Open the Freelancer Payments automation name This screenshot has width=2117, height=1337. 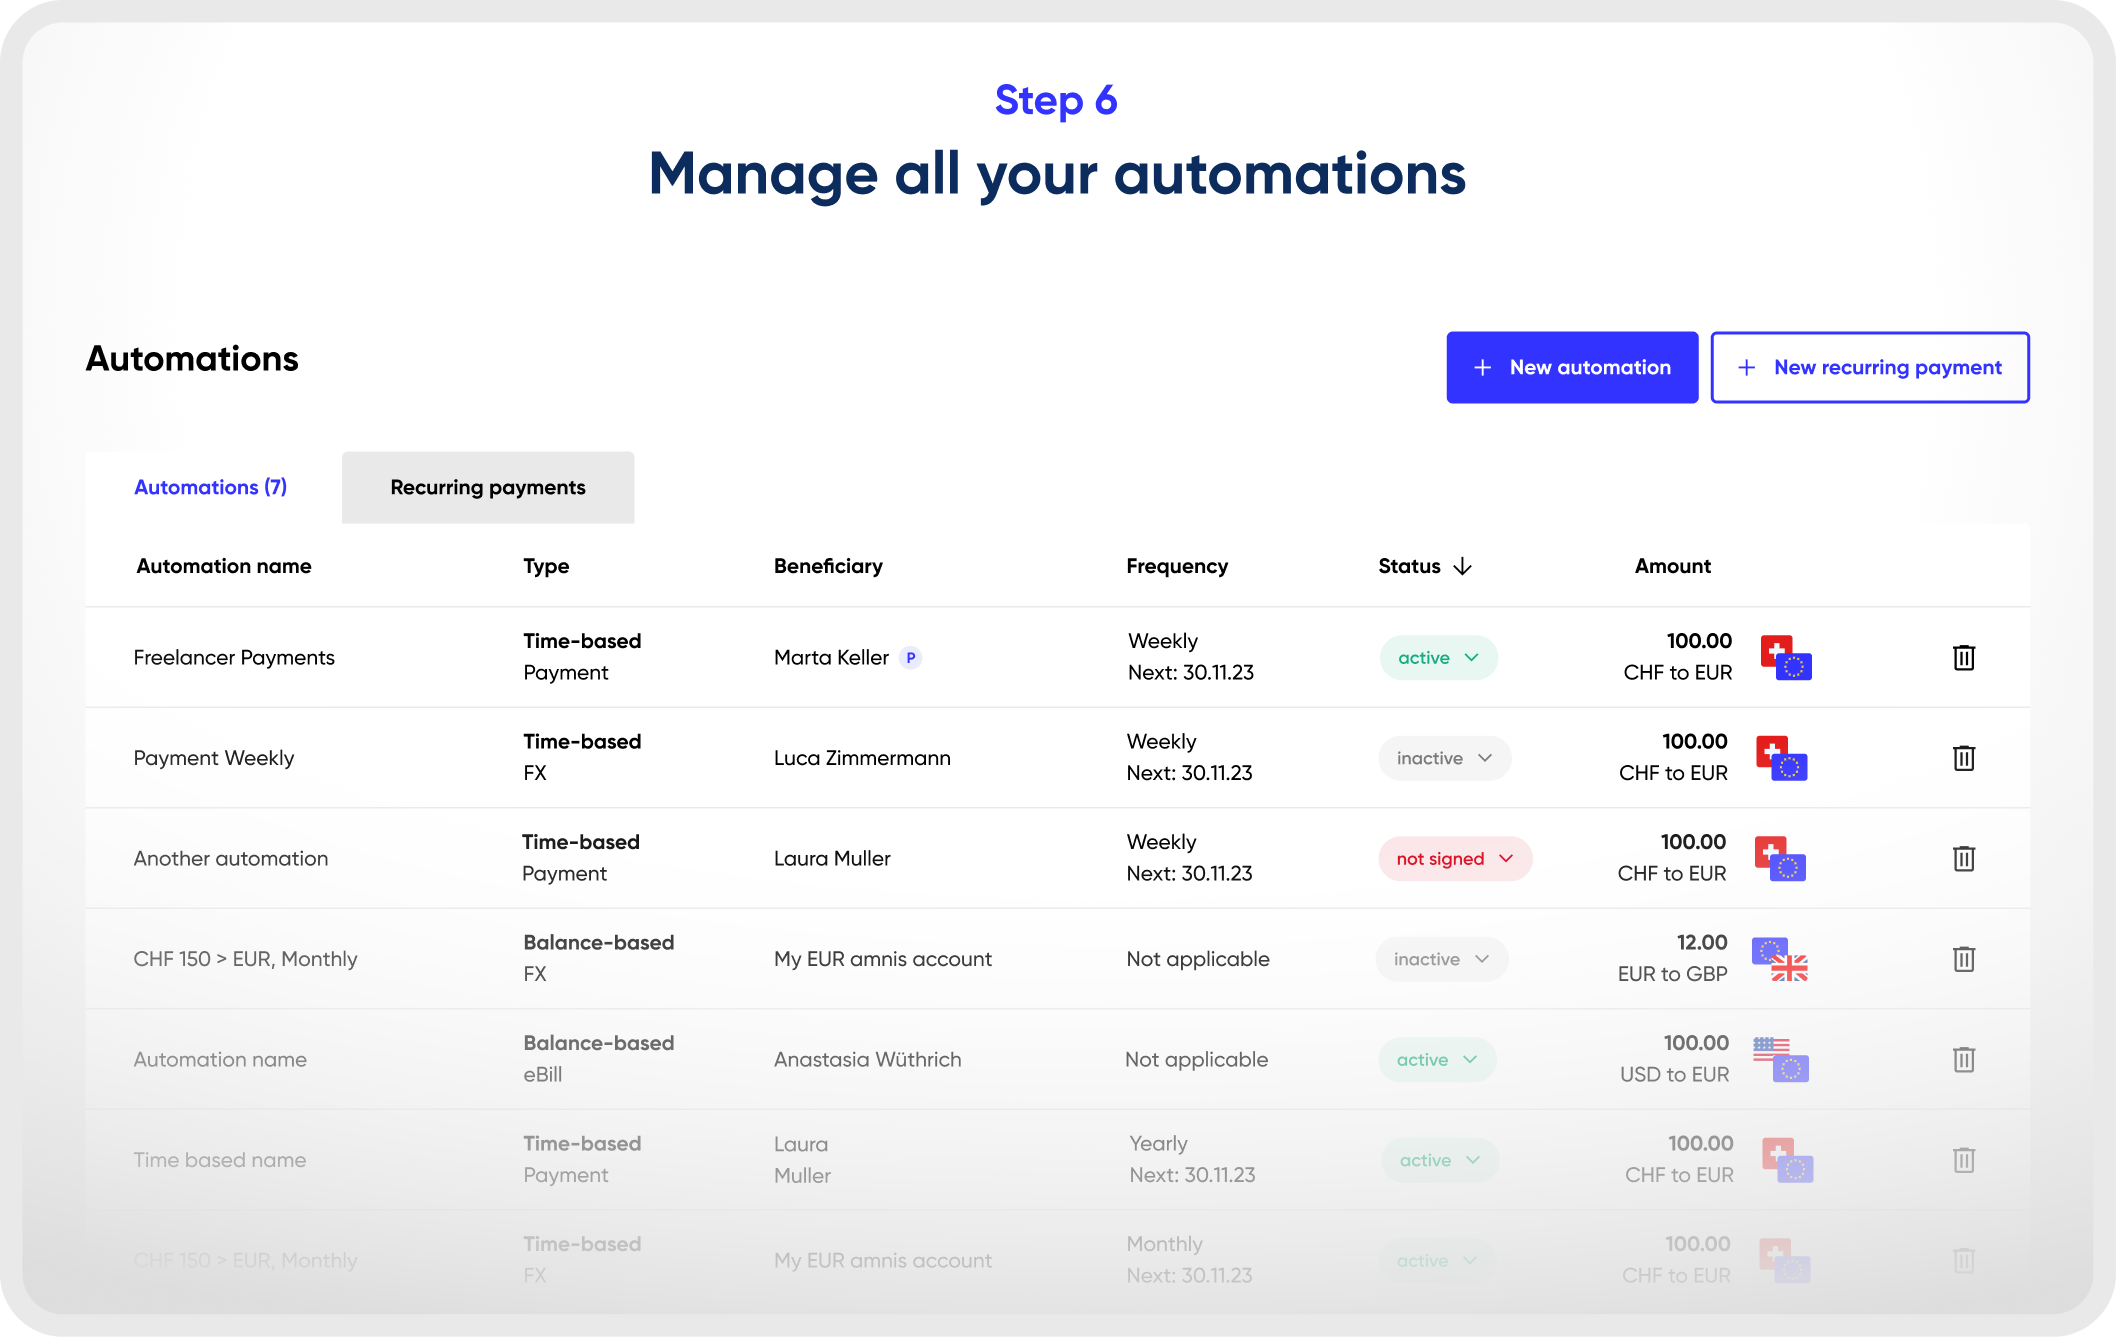coord(234,657)
